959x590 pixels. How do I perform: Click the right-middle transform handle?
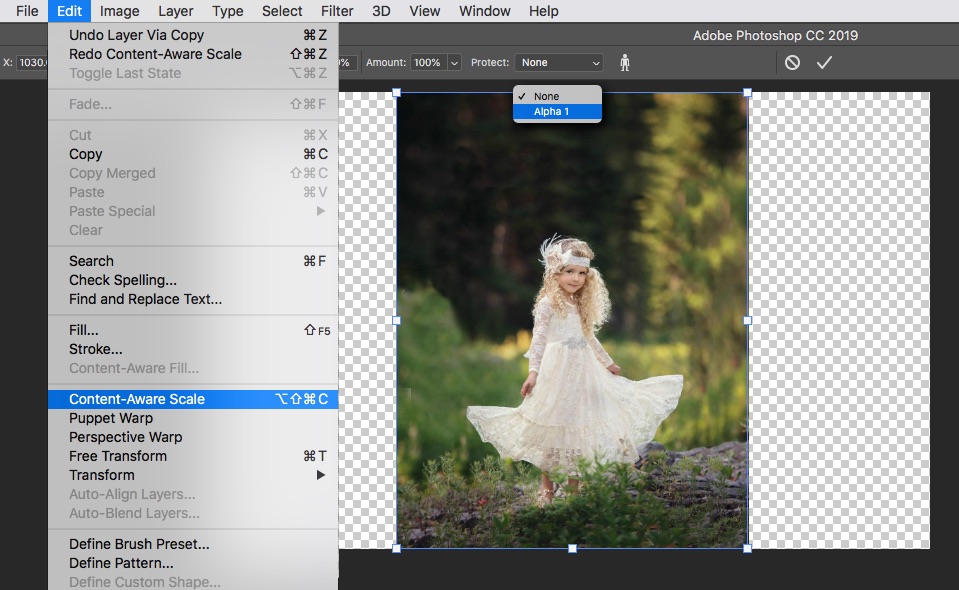[x=748, y=321]
